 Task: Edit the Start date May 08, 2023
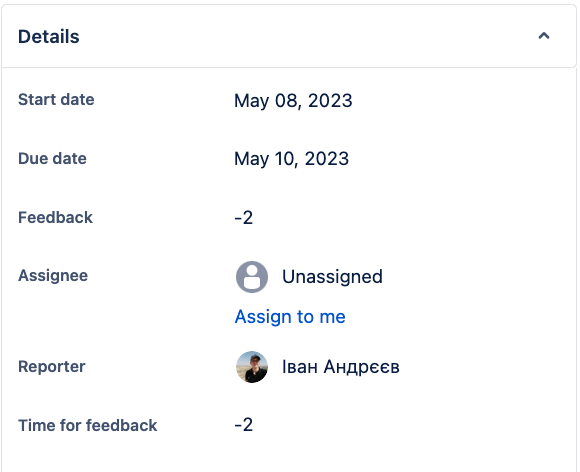click(x=293, y=101)
